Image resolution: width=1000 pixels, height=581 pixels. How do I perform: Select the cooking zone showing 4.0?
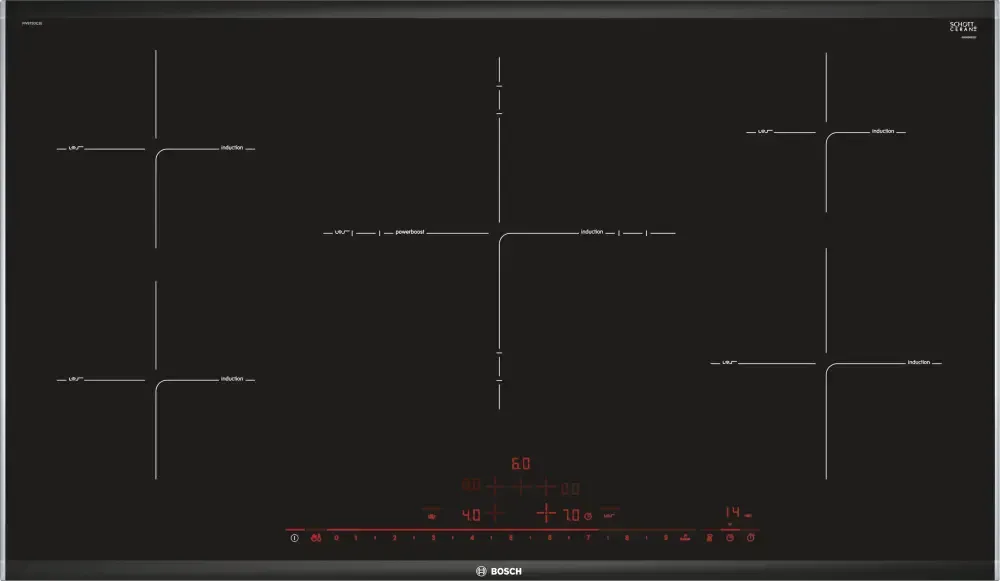tap(470, 515)
